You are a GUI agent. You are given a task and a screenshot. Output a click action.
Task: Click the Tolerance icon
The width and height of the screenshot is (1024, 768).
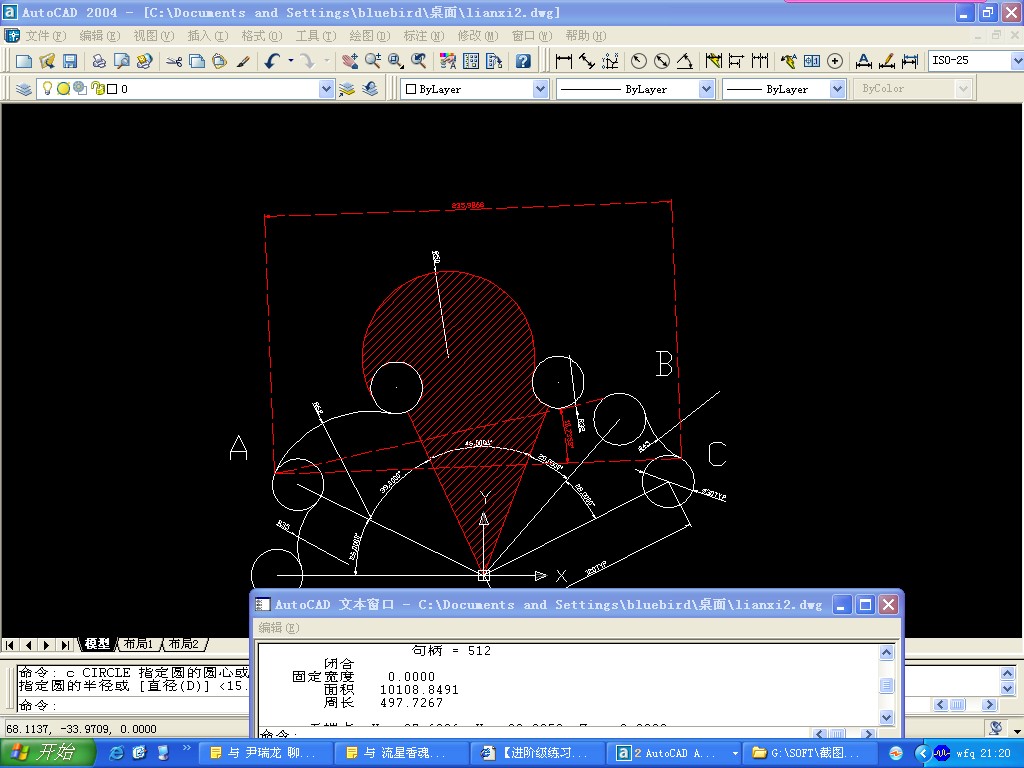pos(812,61)
